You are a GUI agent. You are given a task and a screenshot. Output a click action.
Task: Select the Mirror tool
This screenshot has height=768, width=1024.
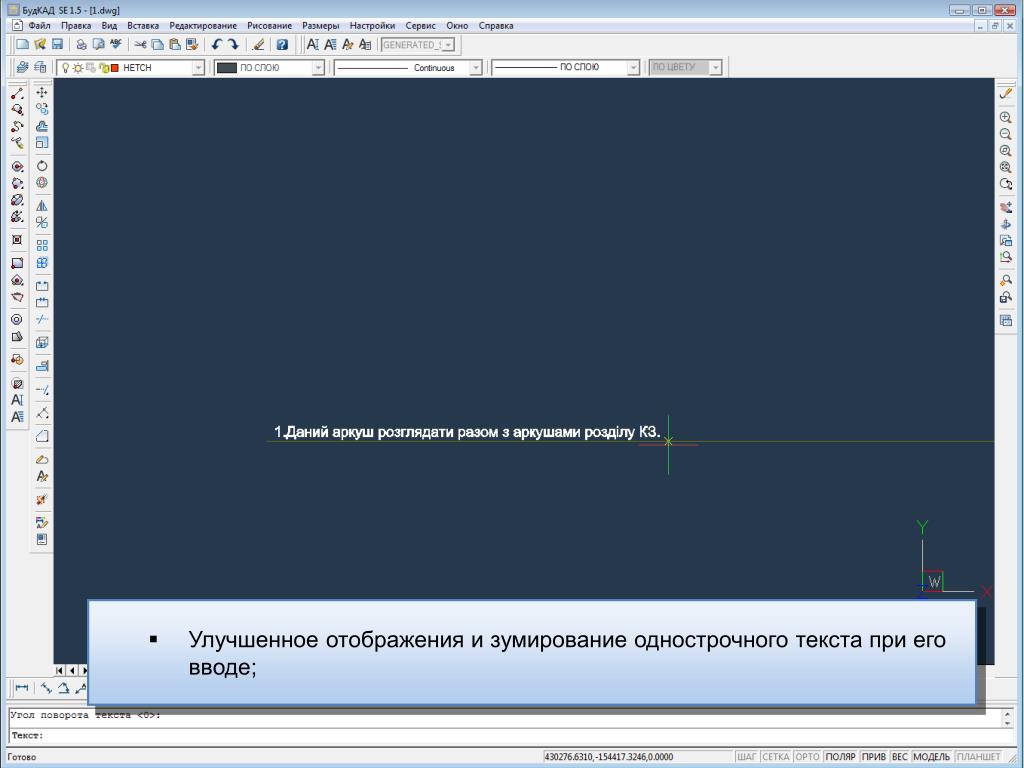click(42, 206)
